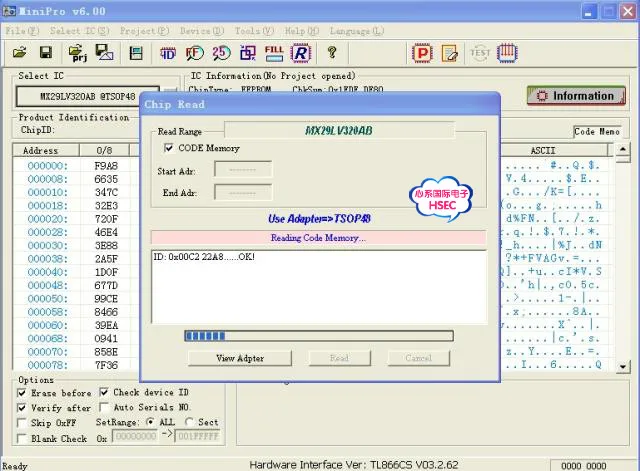Screen dimensions: 640x471
Task: Click the edit note toolbar icon
Action: coord(450,53)
